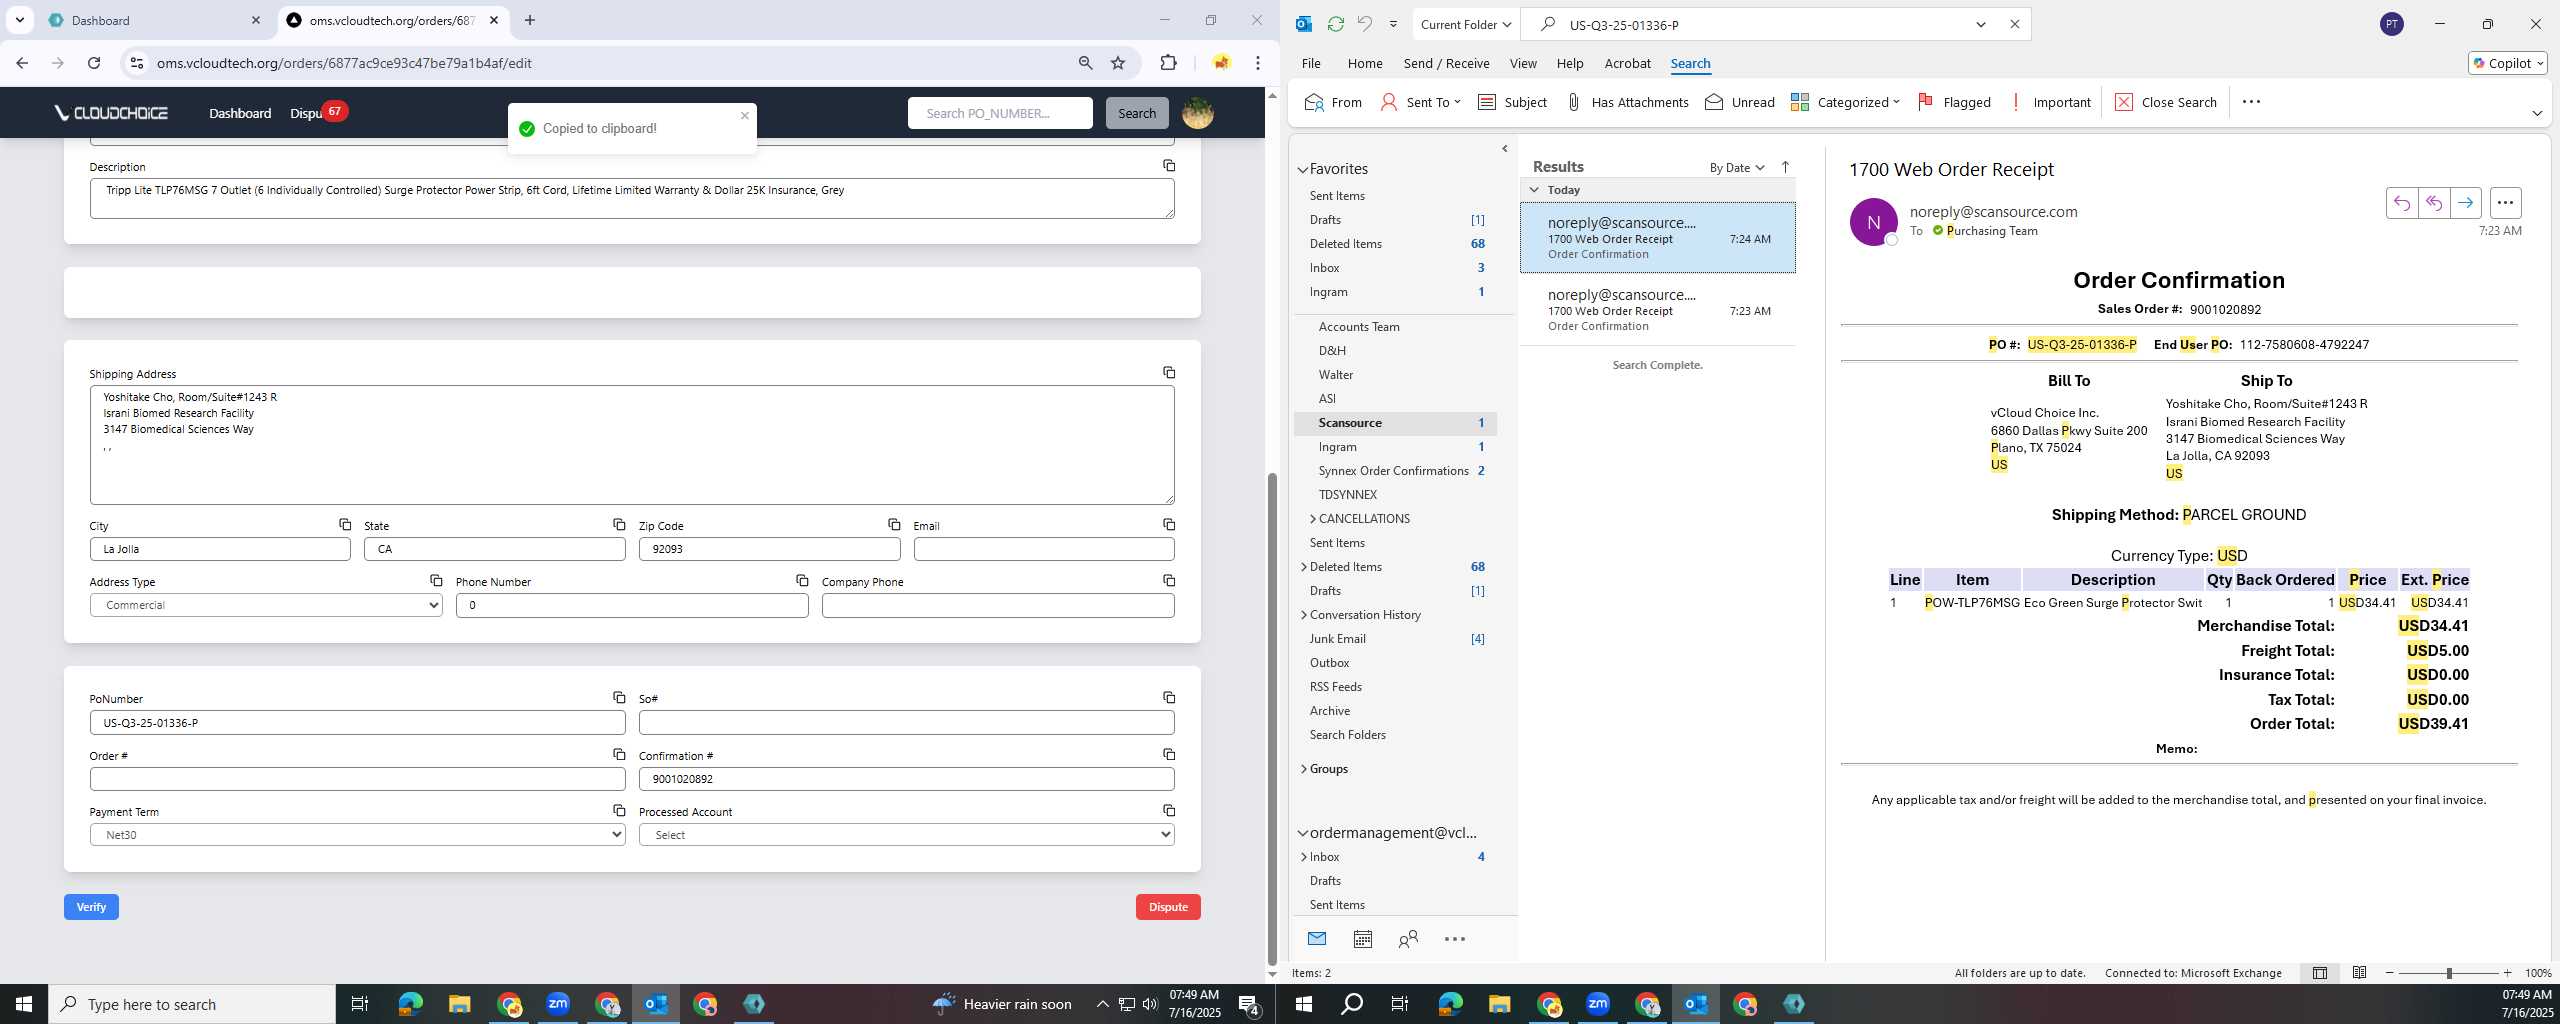This screenshot has width=2560, height=1024.
Task: Switch to Outlook Home tab
Action: coord(1364,63)
